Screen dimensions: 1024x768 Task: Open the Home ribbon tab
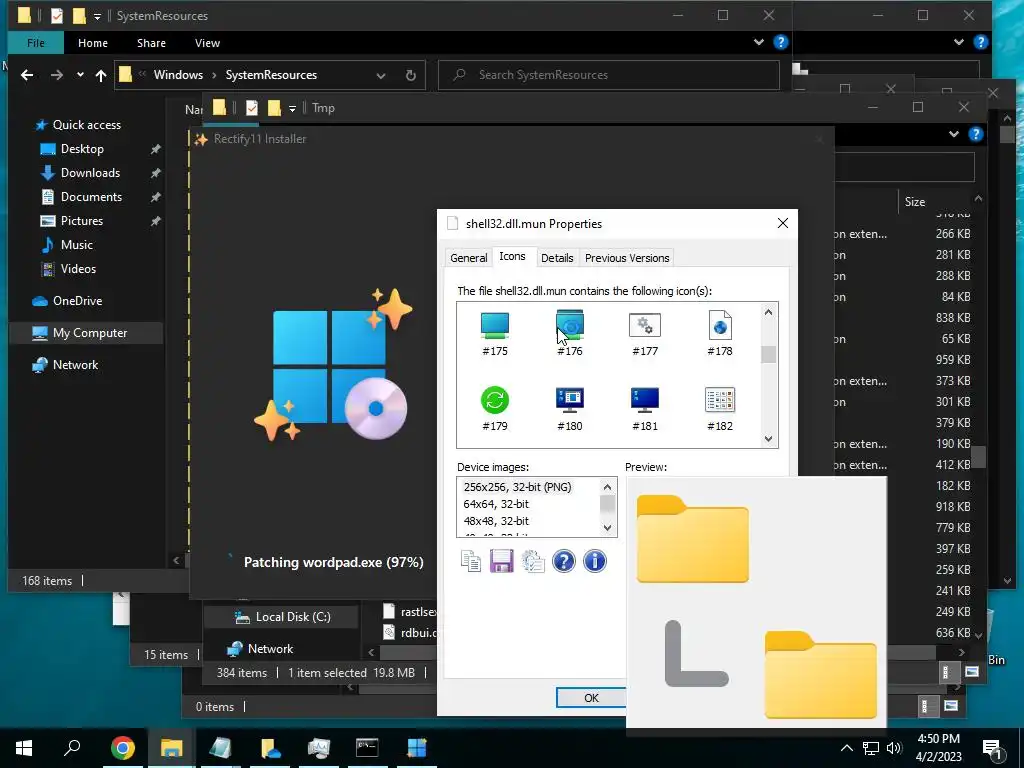[x=93, y=42]
